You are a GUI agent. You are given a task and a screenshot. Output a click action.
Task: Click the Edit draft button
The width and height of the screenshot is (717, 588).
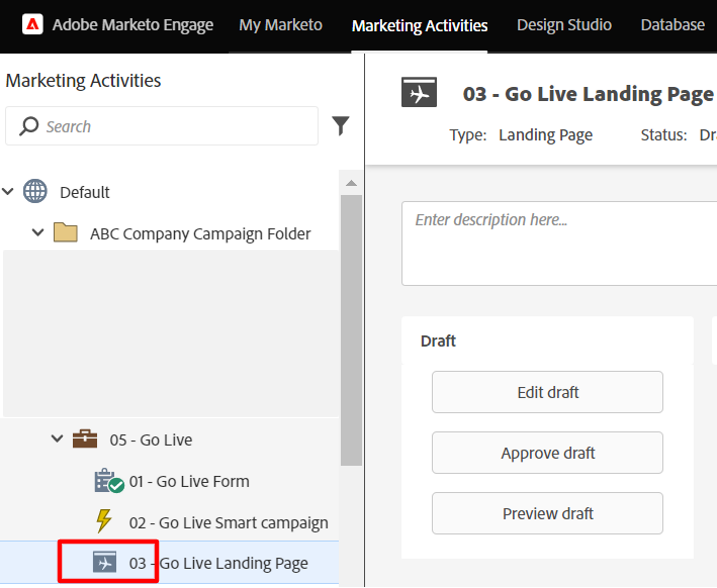pos(547,392)
